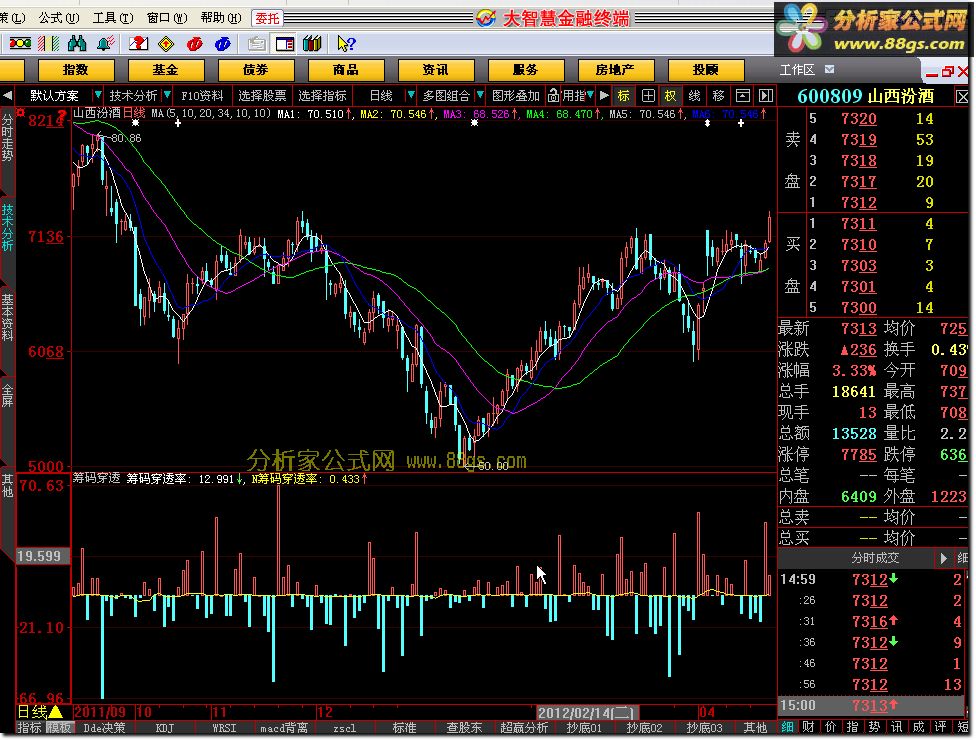This screenshot has width=976, height=740.
Task: Click the blue circular info icon
Action: (x=222, y=44)
